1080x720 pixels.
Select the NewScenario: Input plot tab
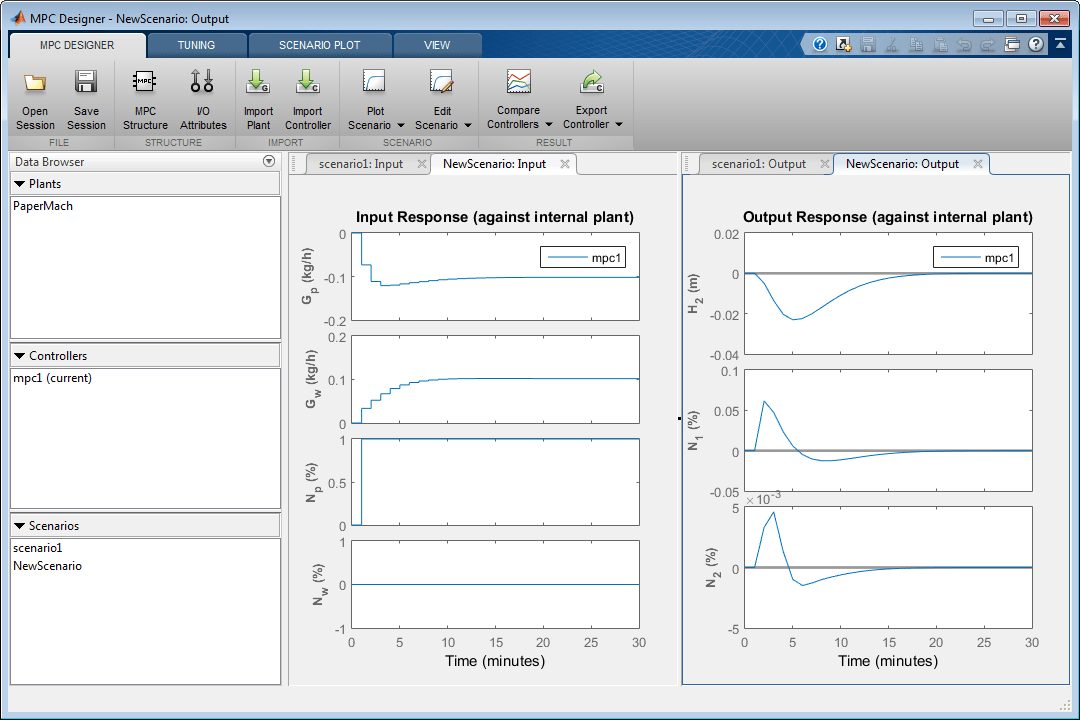pyautogui.click(x=495, y=164)
